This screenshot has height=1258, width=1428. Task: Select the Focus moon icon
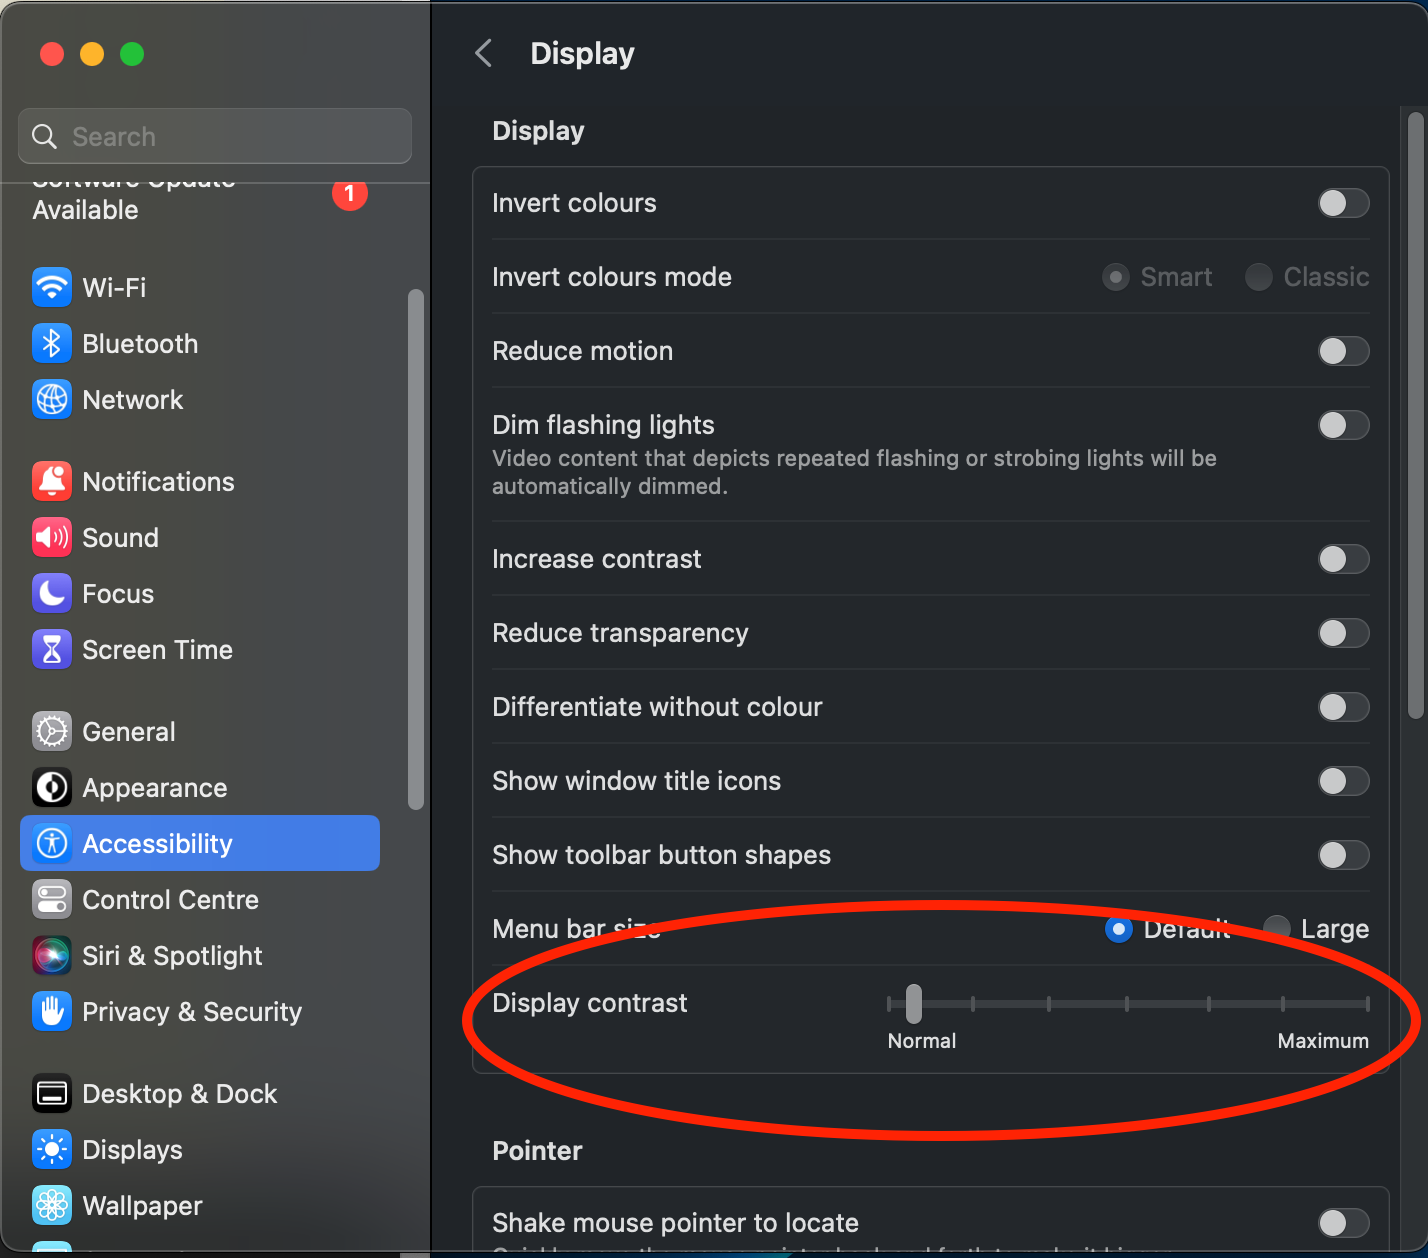pyautogui.click(x=52, y=594)
